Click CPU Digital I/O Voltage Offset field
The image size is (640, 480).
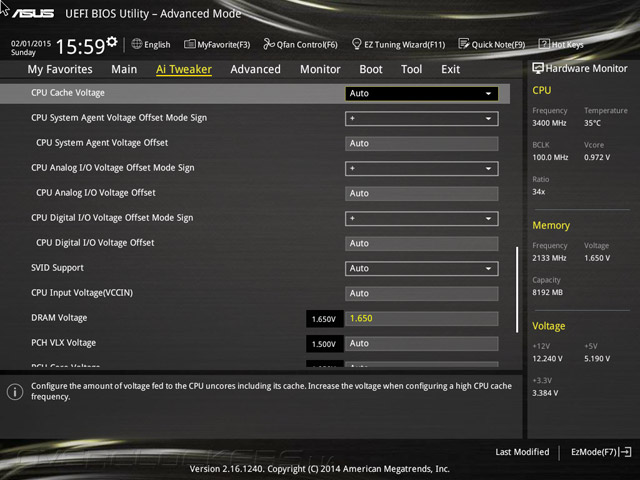pos(422,244)
